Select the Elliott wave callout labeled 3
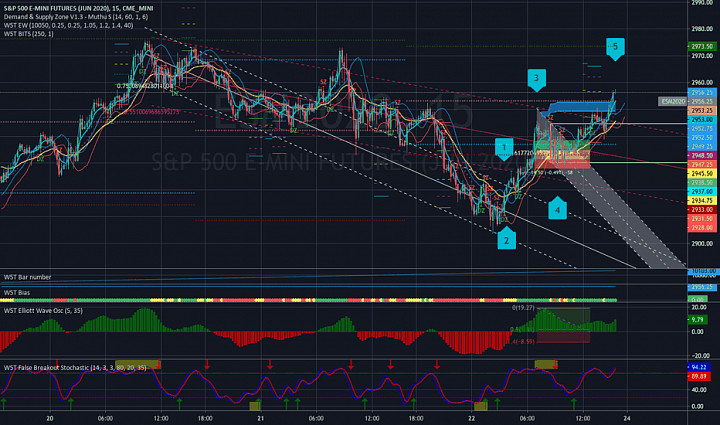Image resolution: width=720 pixels, height=425 pixels. click(536, 80)
